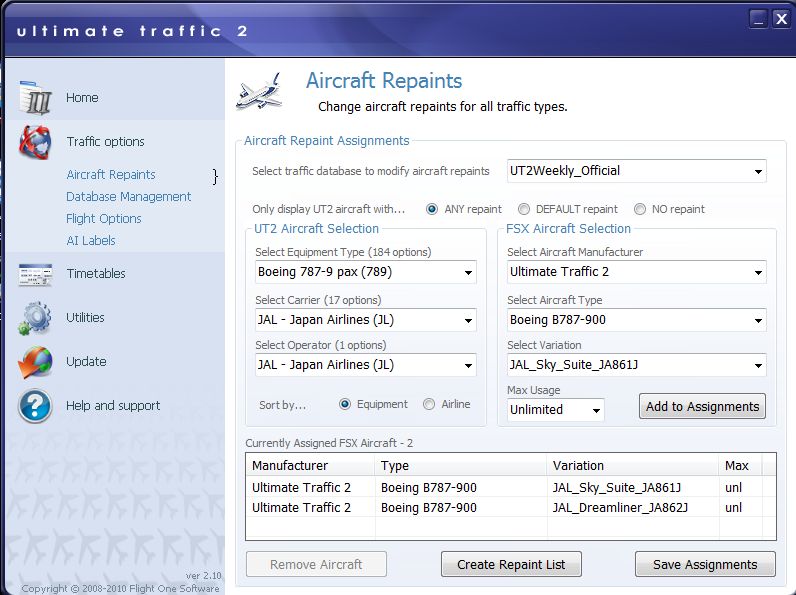Open the Select Variation dropdown

click(637, 365)
